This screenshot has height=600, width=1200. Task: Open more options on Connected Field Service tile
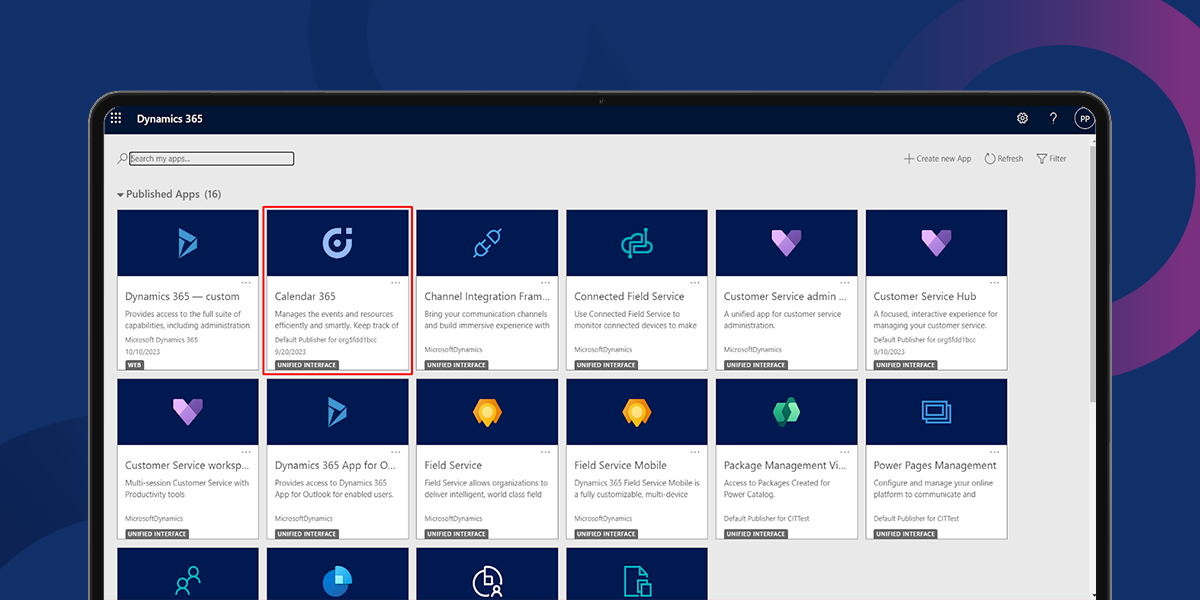pos(695,283)
